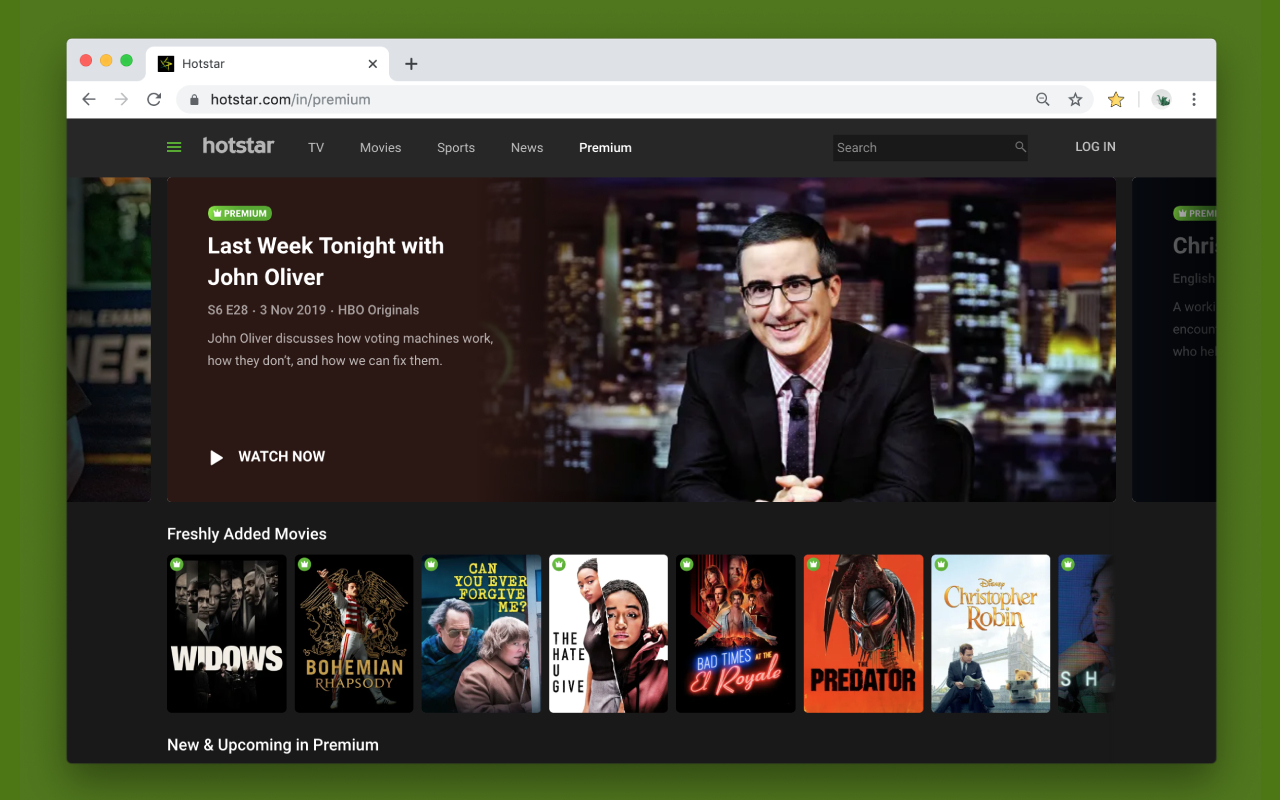Click the play icon beside WATCH NOW
Screen dimensions: 1280x800
[216, 457]
